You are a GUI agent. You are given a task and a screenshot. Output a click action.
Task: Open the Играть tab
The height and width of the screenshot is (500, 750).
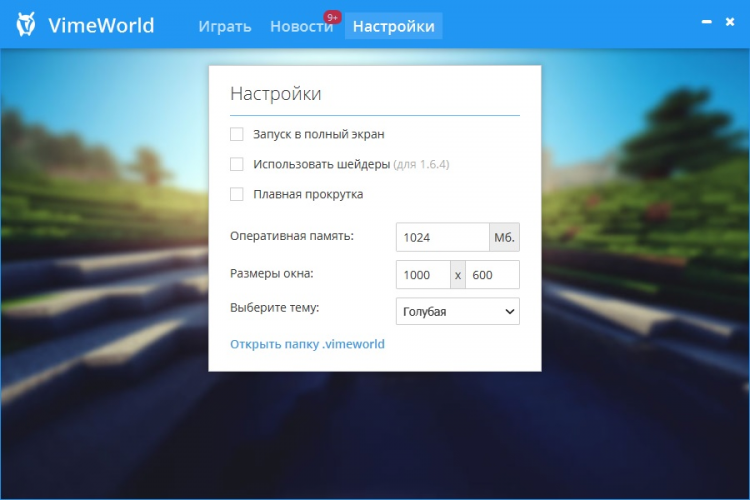(x=225, y=26)
